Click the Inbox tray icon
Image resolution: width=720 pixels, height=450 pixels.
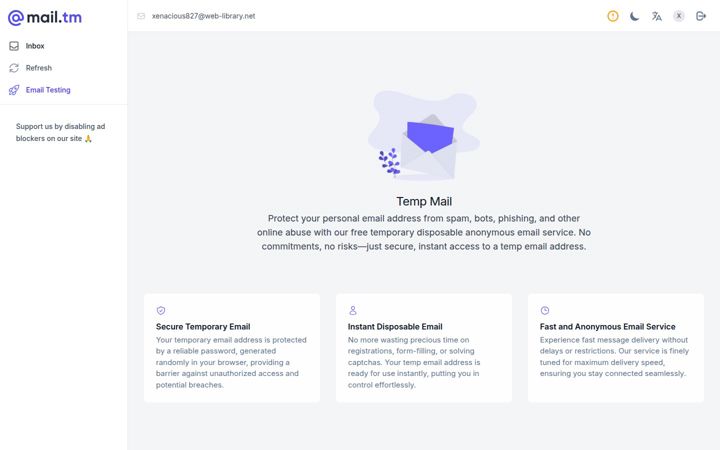pyautogui.click(x=14, y=46)
